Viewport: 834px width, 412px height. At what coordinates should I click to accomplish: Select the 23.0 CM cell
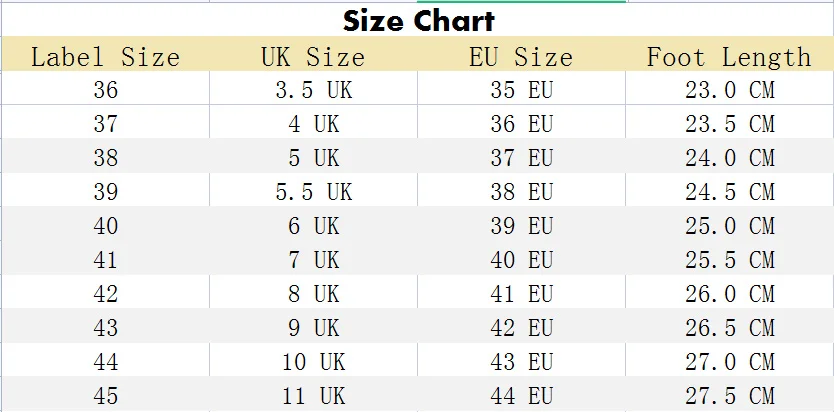(x=730, y=88)
